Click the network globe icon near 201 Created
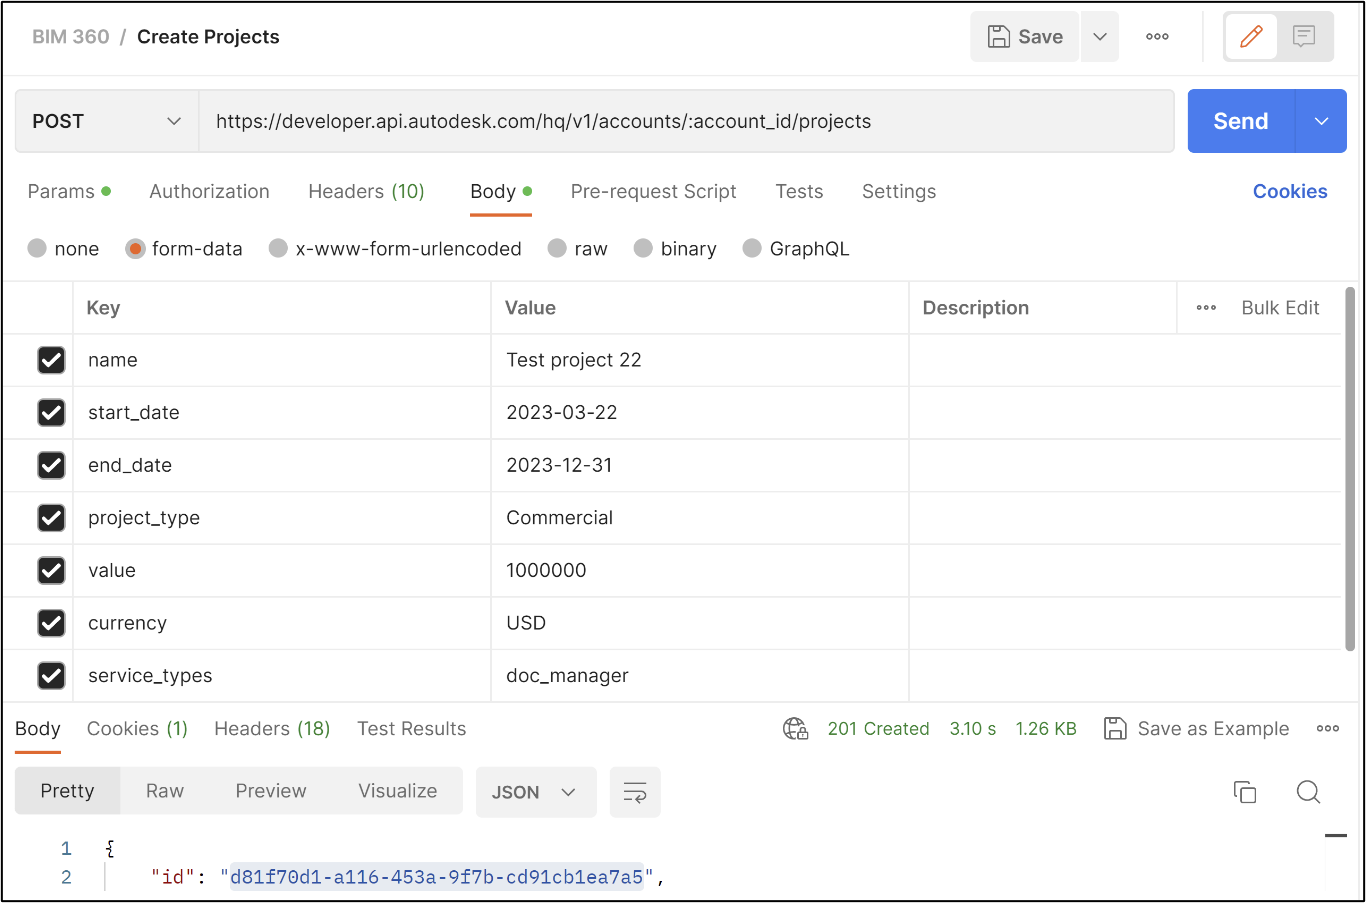Screen dimensions: 1366x903 coord(795,728)
